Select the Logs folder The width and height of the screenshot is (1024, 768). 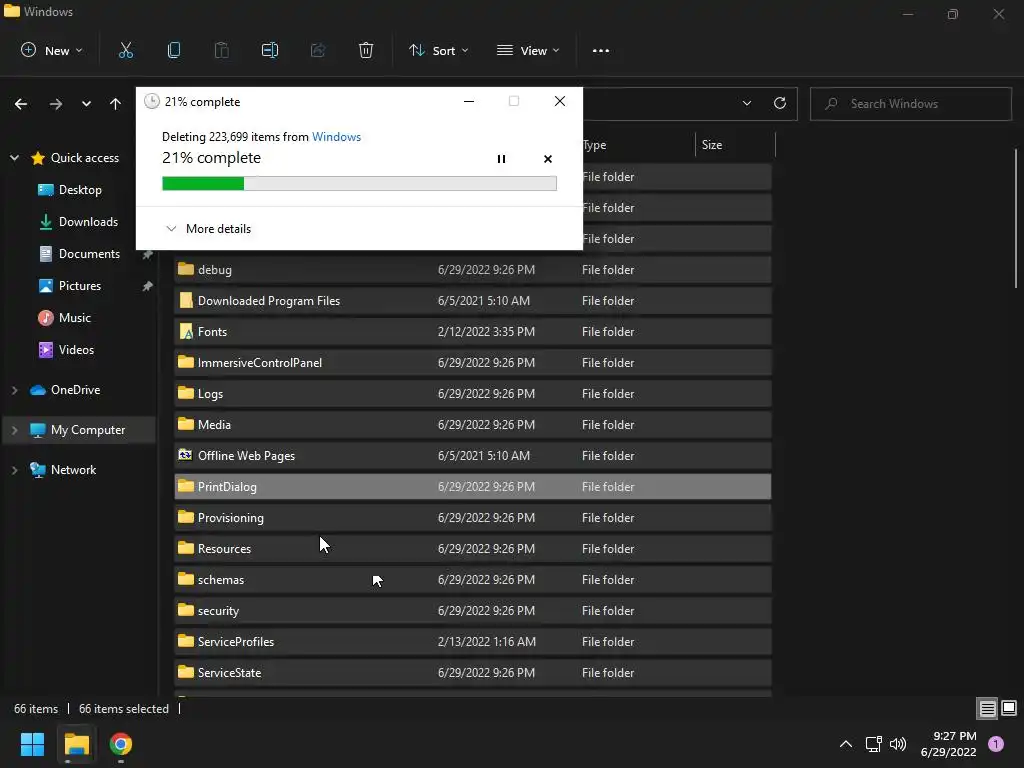(x=473, y=394)
